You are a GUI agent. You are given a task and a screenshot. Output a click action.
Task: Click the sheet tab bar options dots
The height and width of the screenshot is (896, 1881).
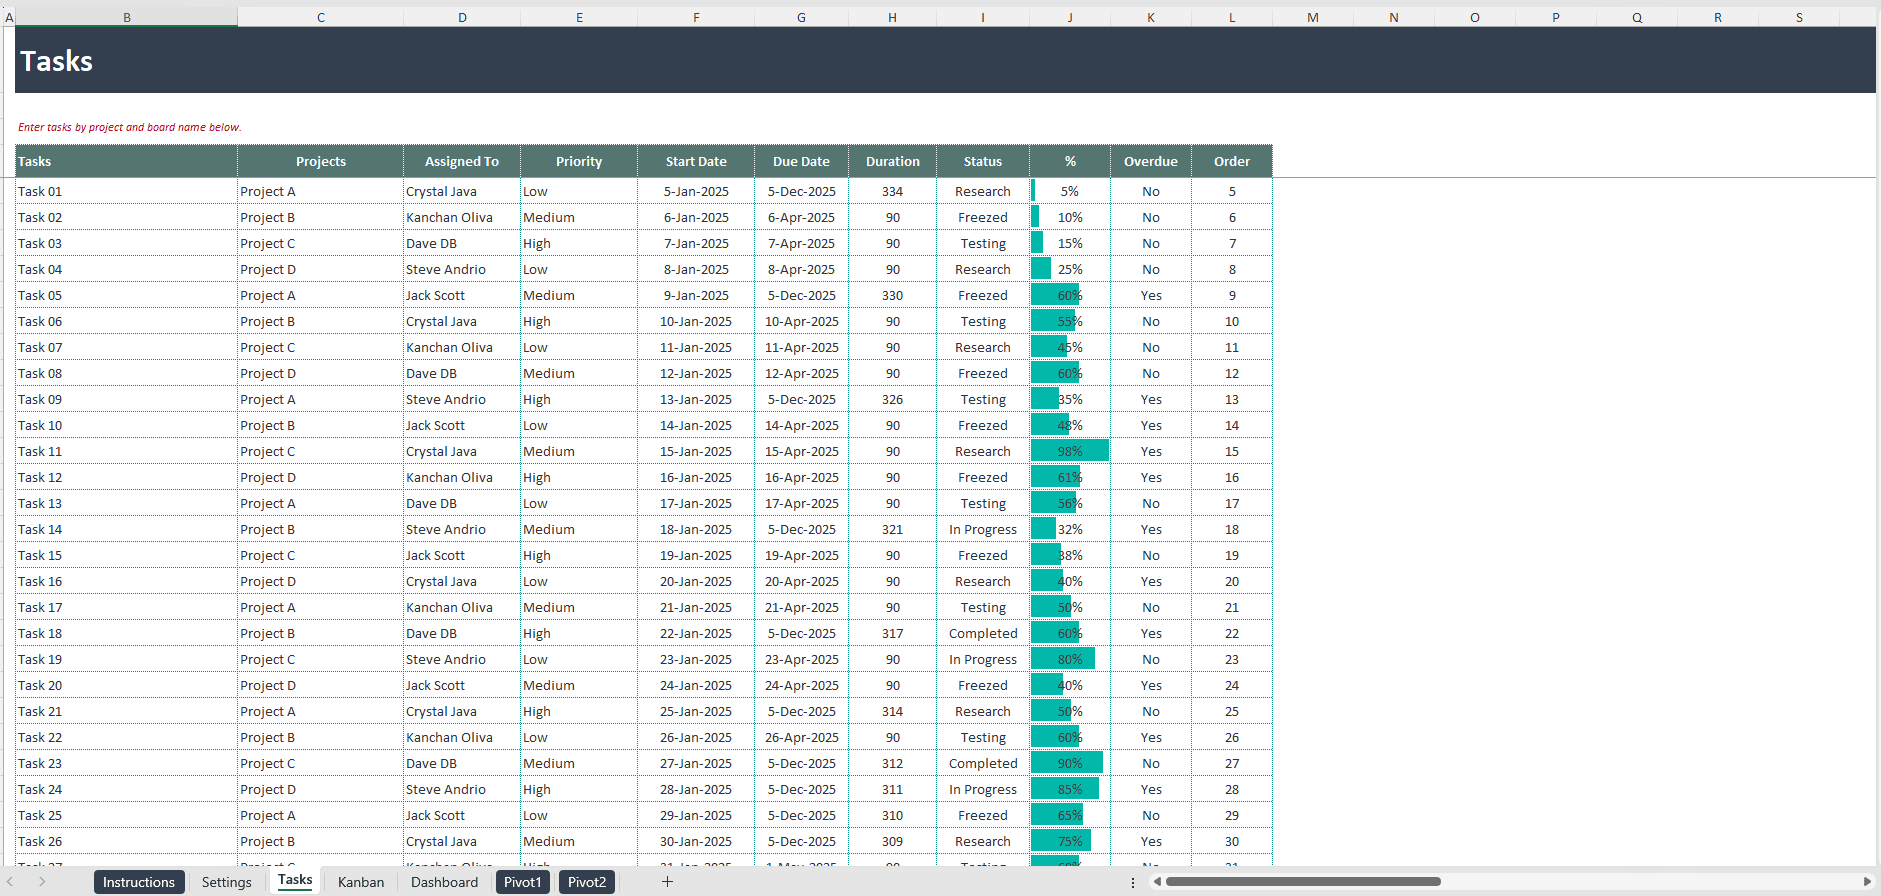tap(1133, 882)
